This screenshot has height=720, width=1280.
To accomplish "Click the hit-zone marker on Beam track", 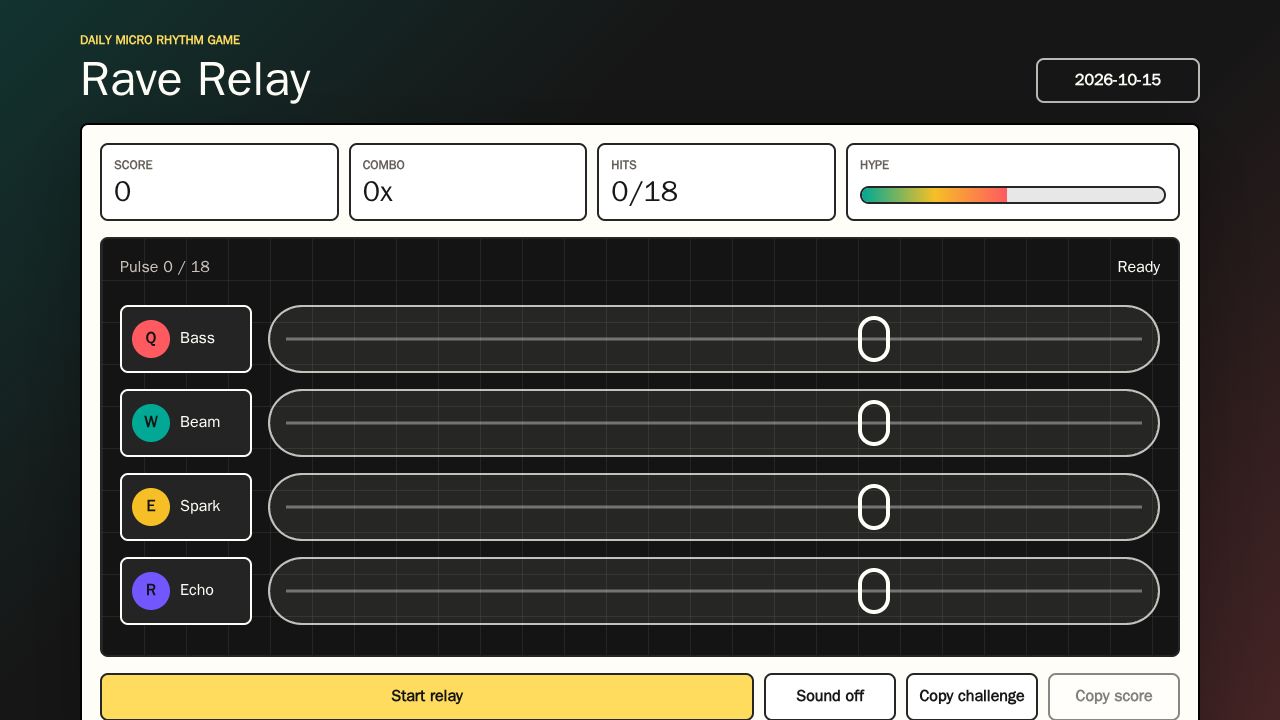I will pos(874,423).
